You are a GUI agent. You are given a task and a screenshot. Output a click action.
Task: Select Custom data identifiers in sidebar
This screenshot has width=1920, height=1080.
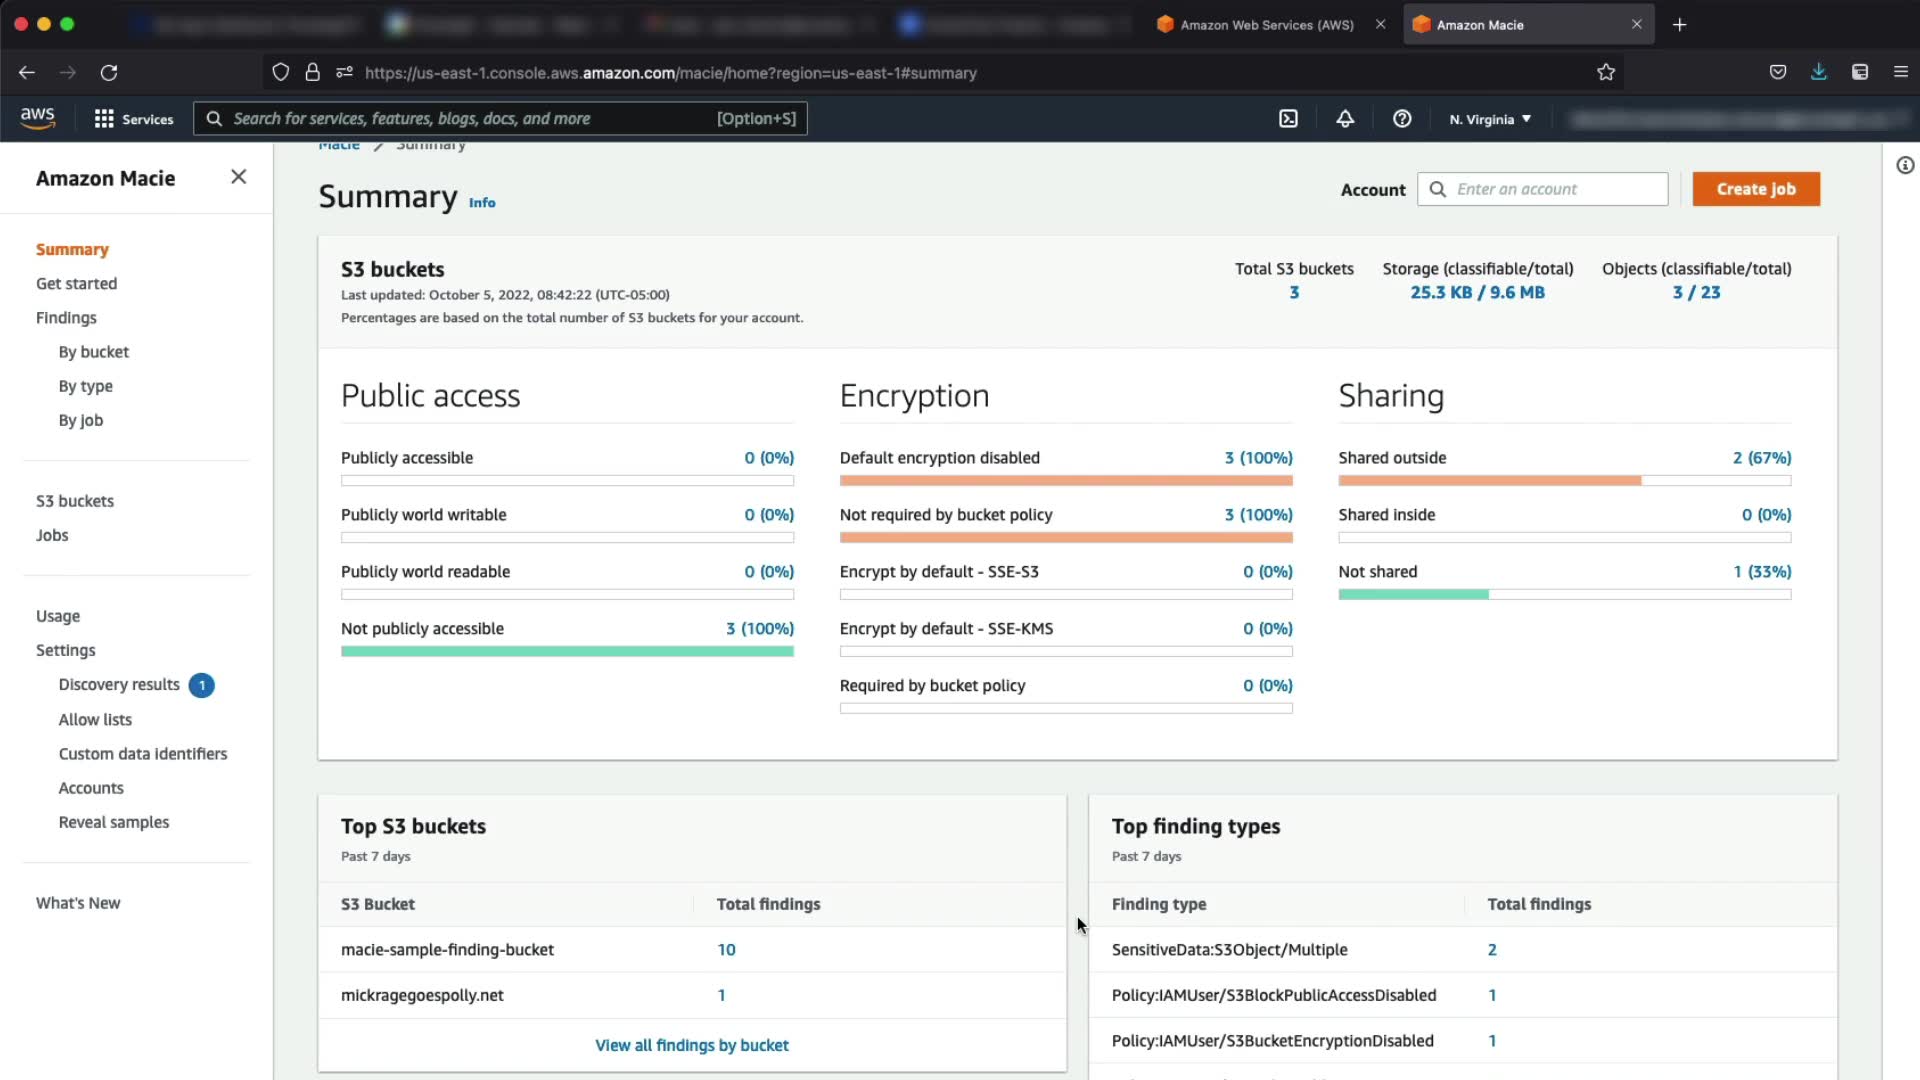click(x=143, y=754)
